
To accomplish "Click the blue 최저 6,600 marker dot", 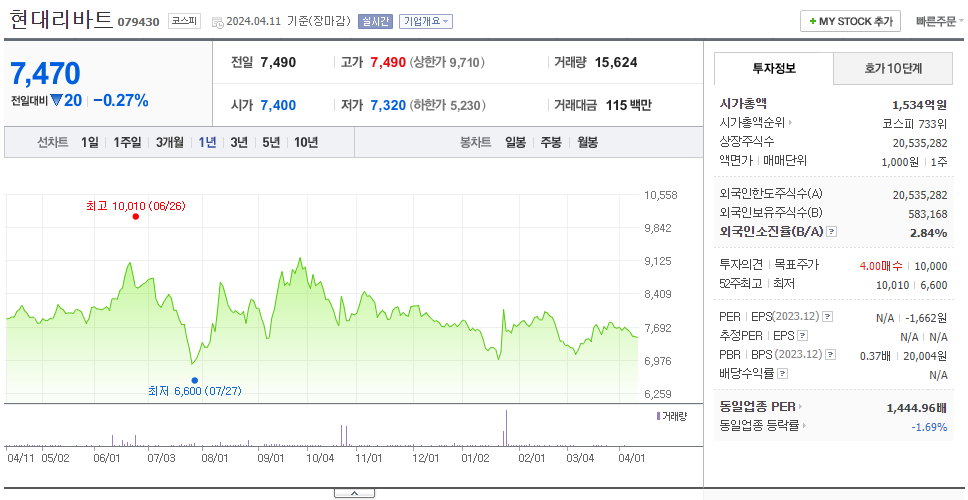I will [194, 380].
